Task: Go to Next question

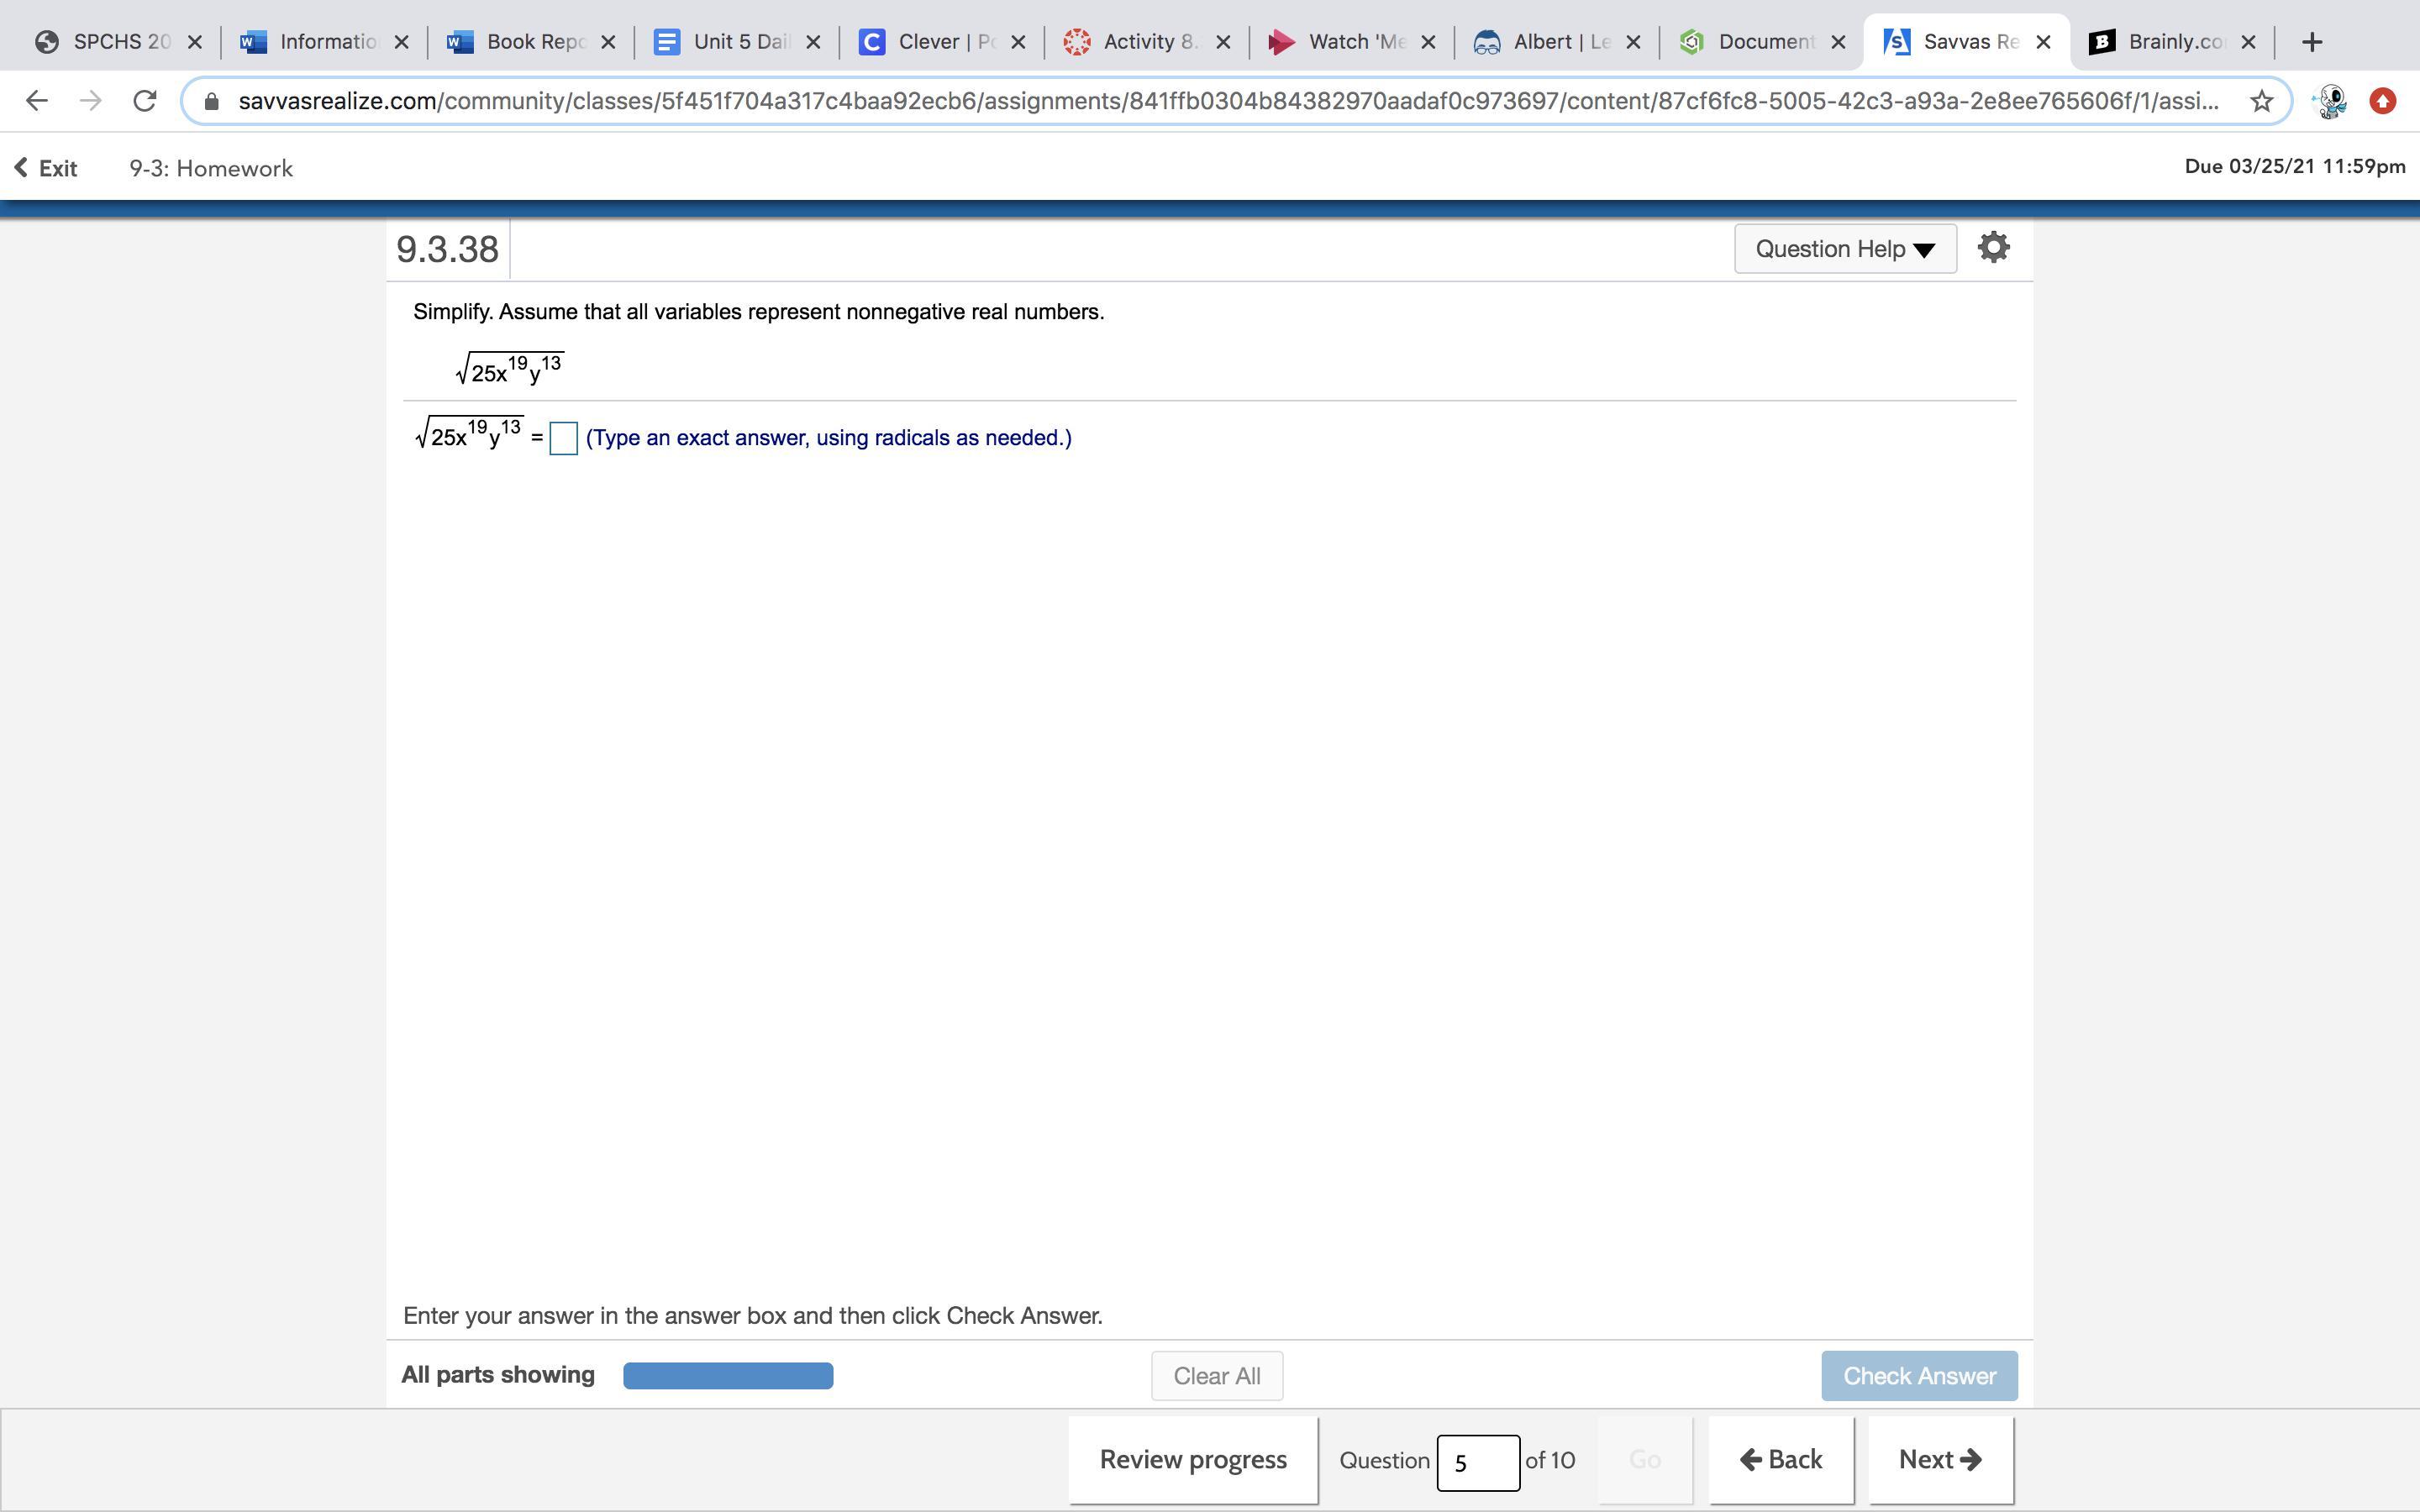Action: [x=1939, y=1459]
